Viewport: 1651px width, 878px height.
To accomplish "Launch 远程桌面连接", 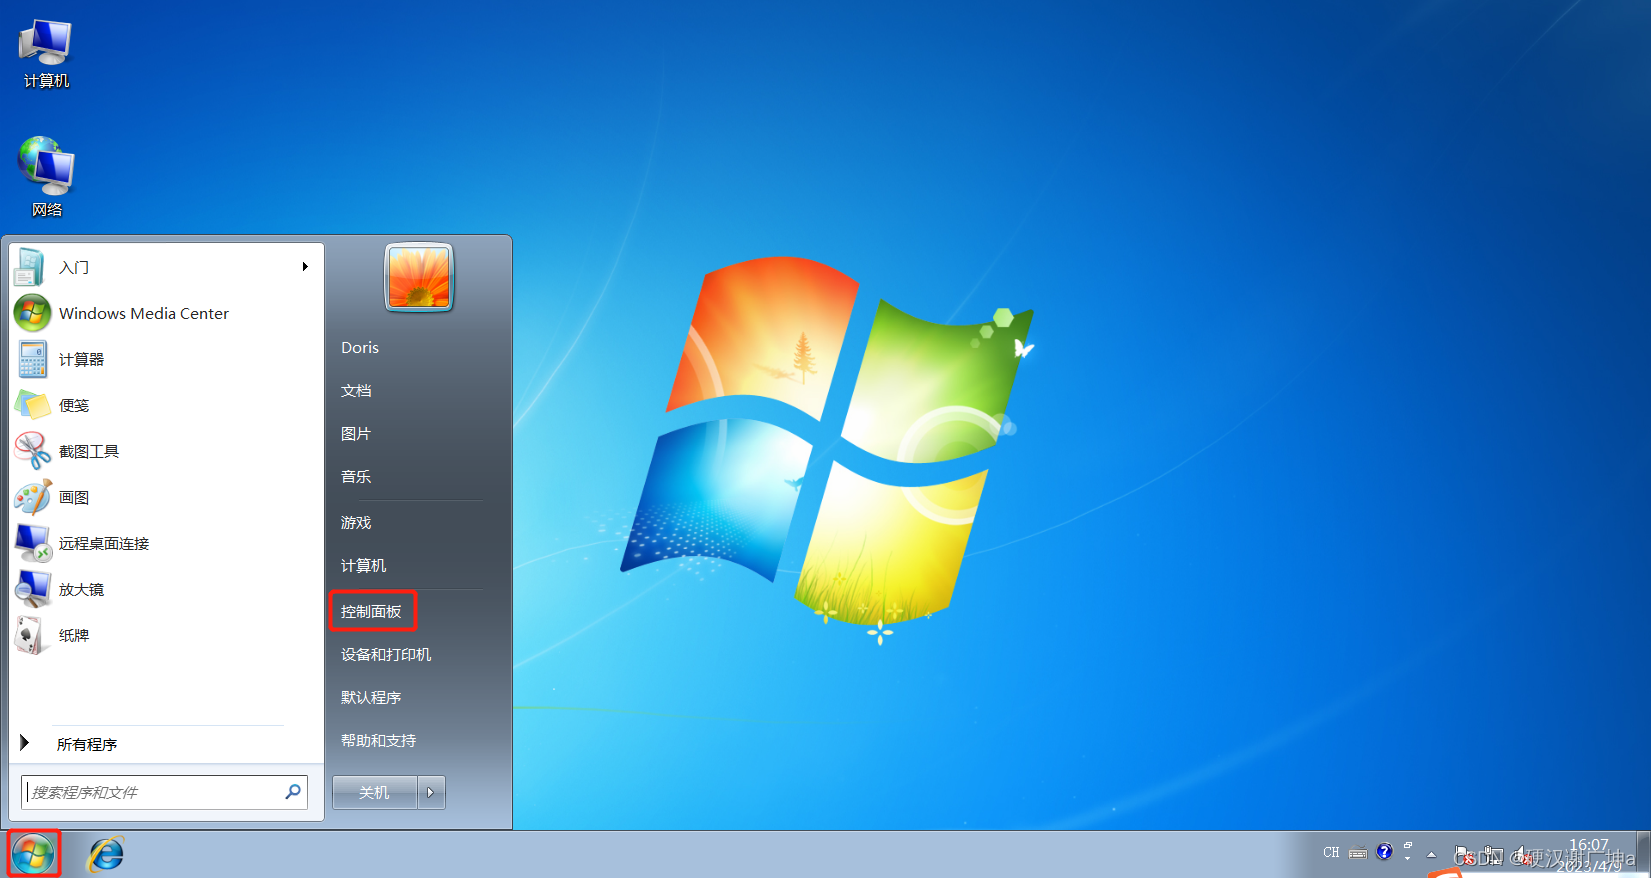I will (x=166, y=543).
